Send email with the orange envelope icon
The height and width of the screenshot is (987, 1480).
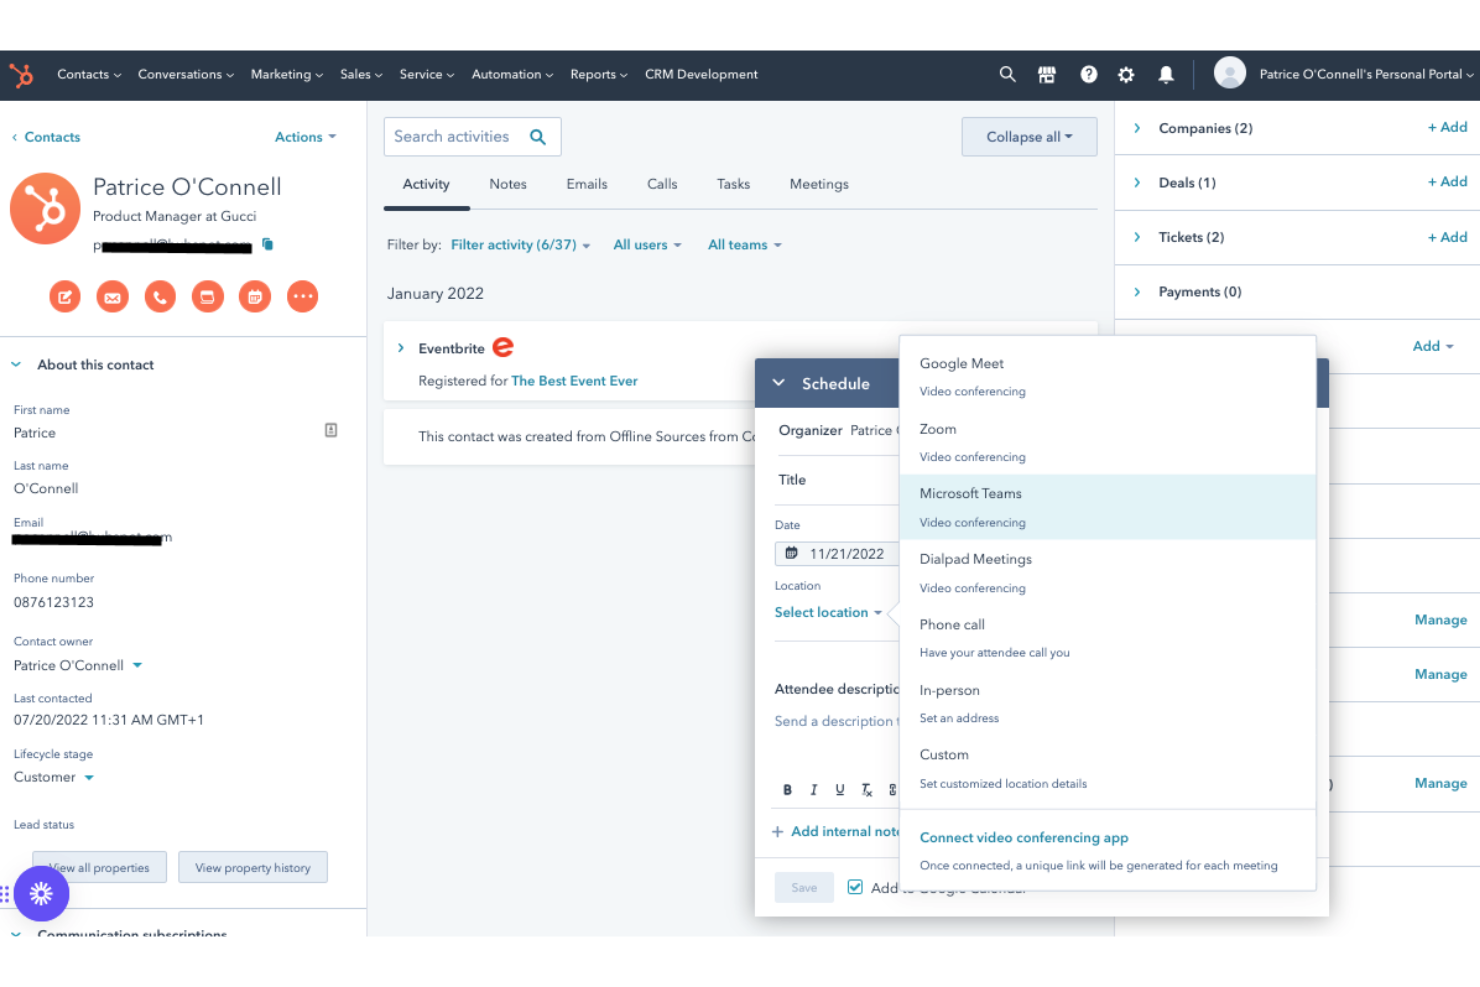112,296
